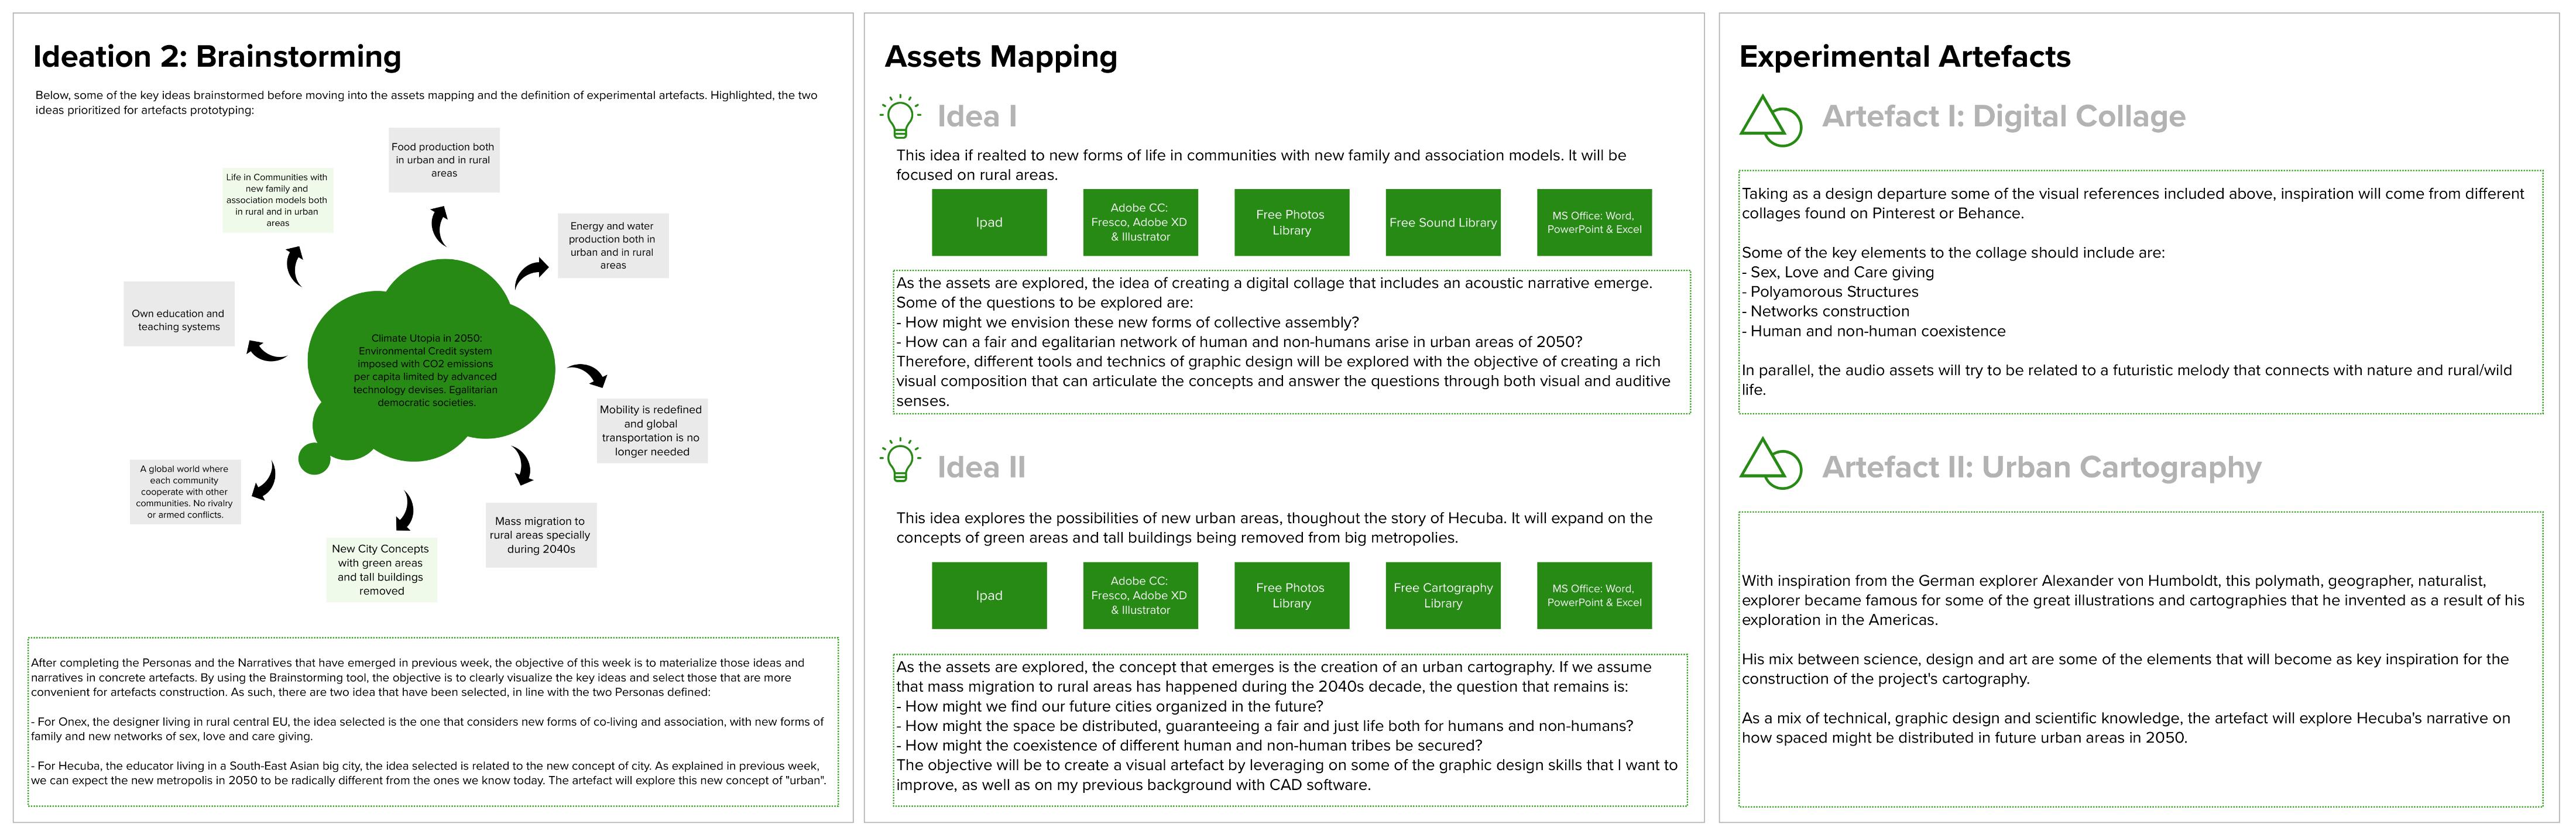This screenshot has width=2576, height=831.
Task: Click the shapes icon beside Artefact I
Action: pyautogui.click(x=1770, y=120)
